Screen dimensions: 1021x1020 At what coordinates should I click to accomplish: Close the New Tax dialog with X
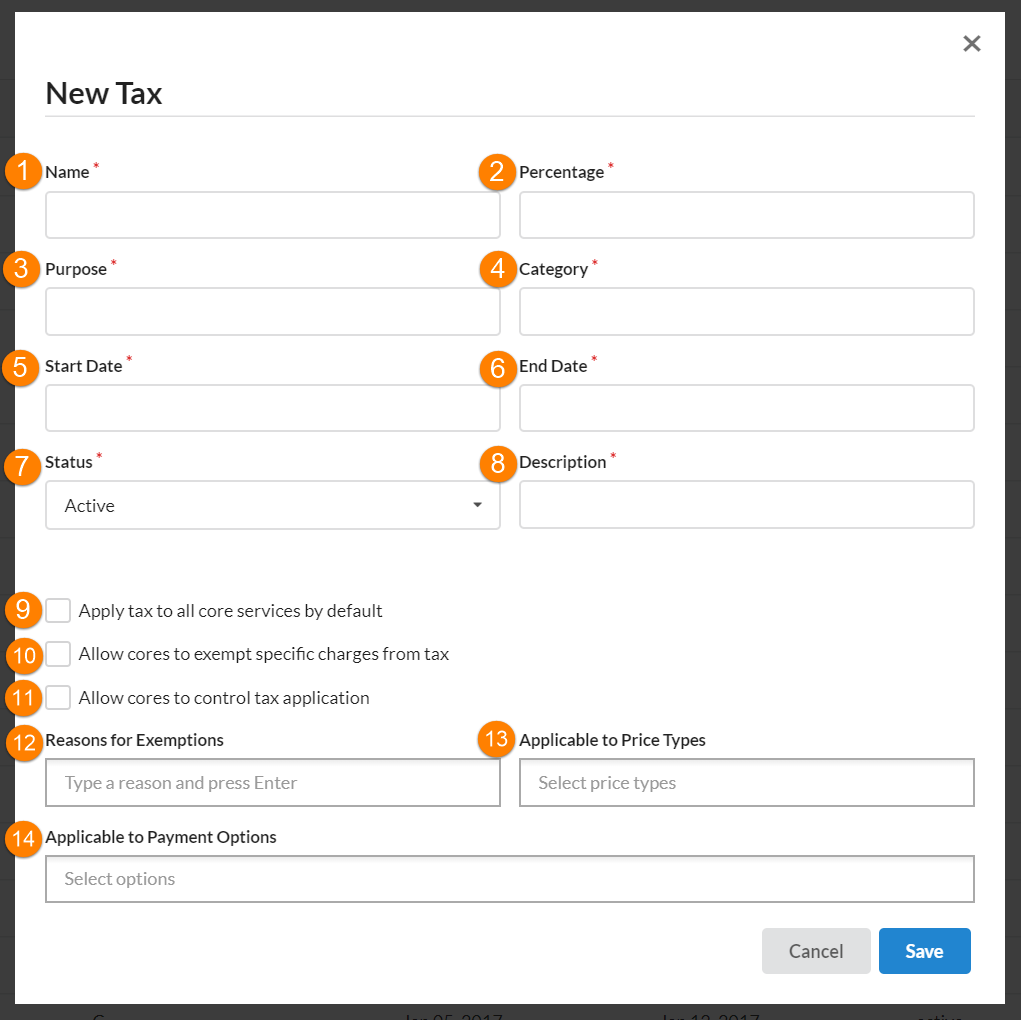pos(971,43)
